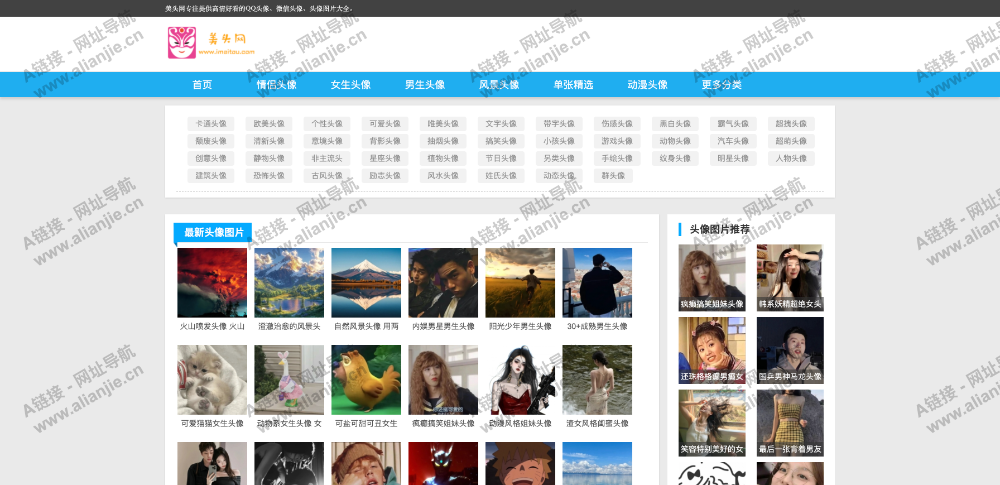Image resolution: width=1000 pixels, height=485 pixels.
Task: Open the 女生头像 navigation tab
Action: [x=351, y=85]
